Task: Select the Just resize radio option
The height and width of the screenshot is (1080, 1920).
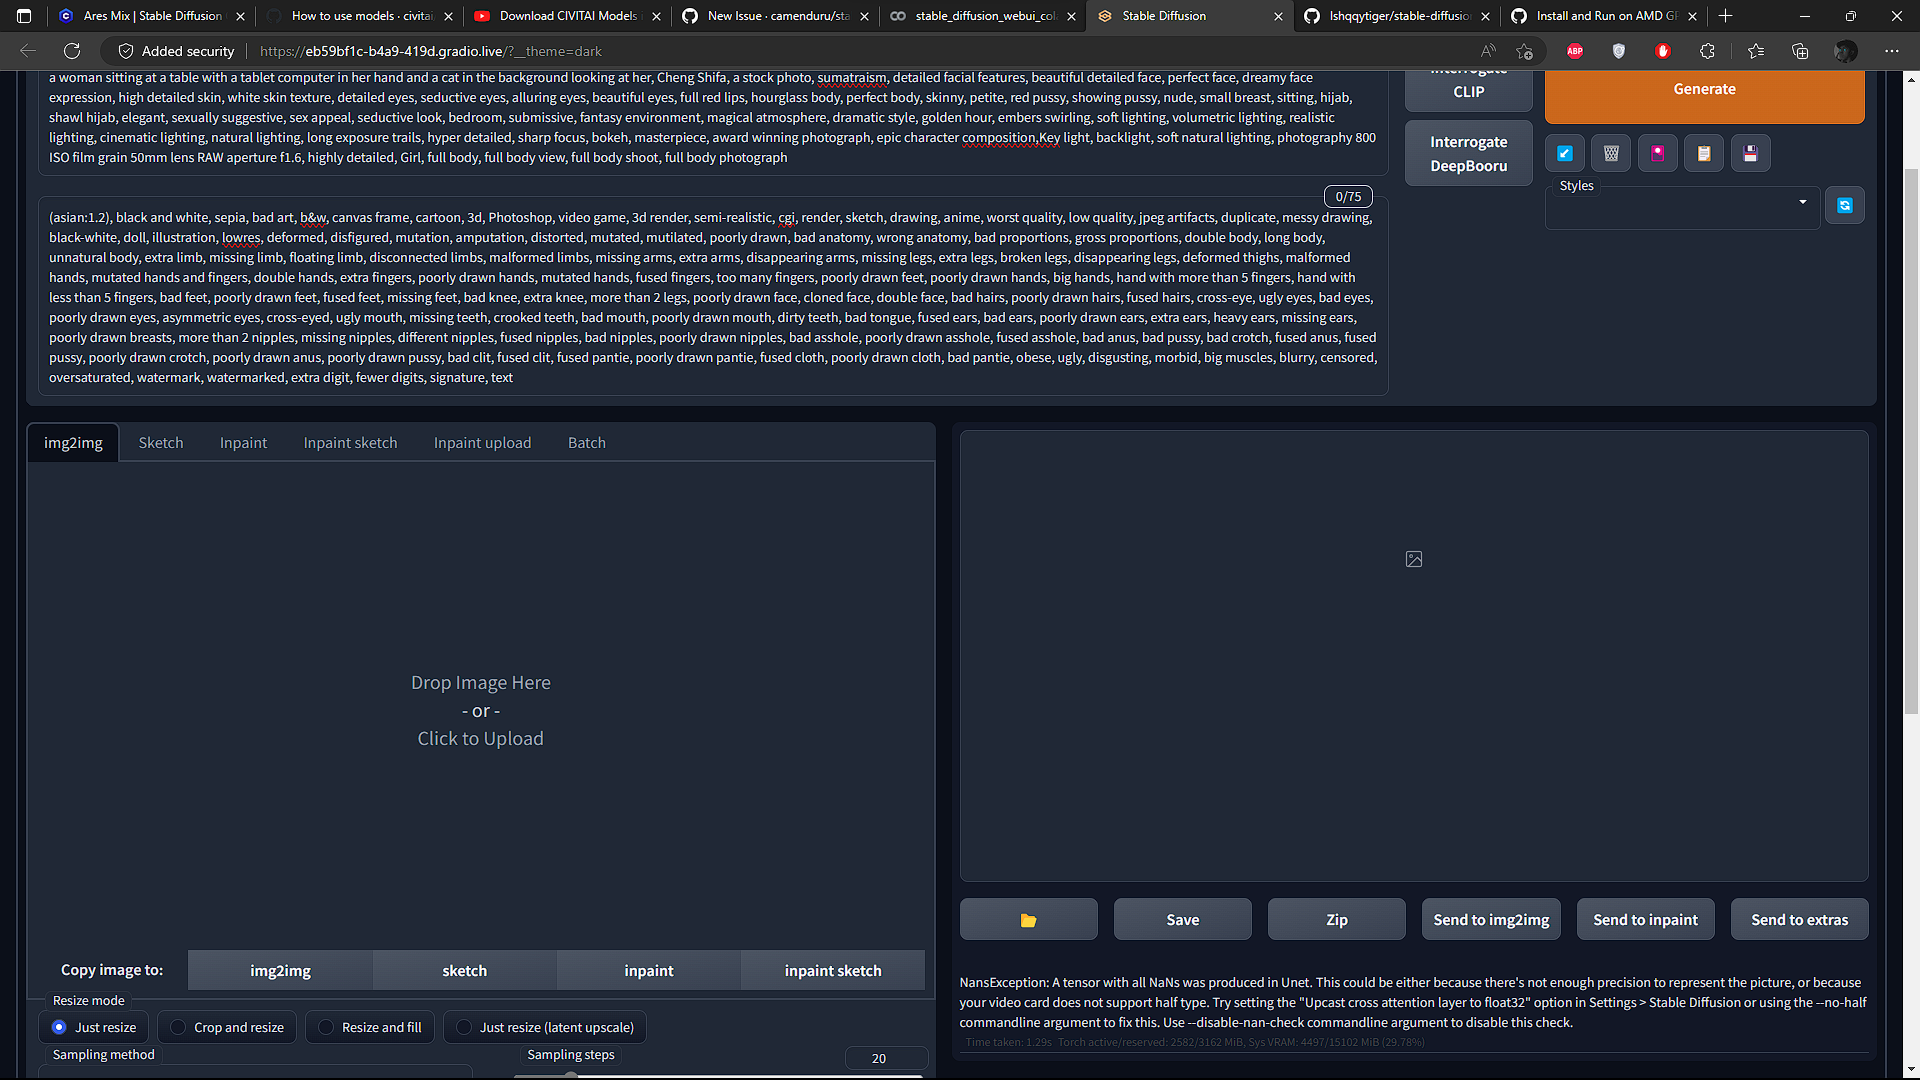Action: click(x=60, y=1027)
